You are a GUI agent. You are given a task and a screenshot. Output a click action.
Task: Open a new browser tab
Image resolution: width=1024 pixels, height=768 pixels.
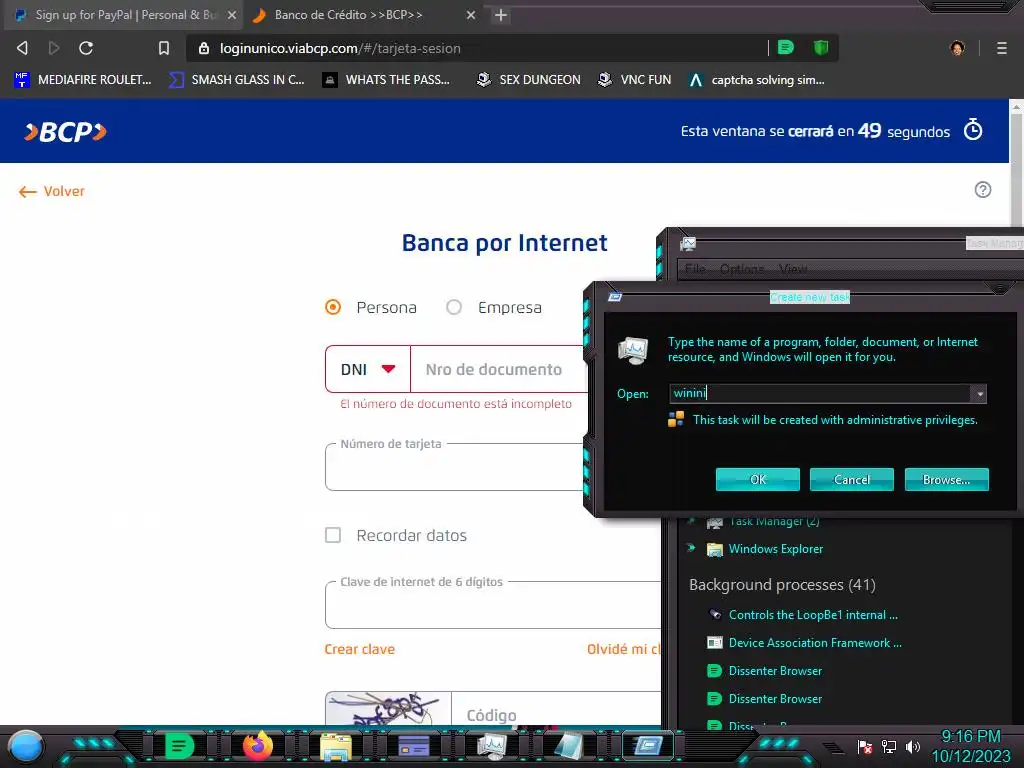pos(501,15)
